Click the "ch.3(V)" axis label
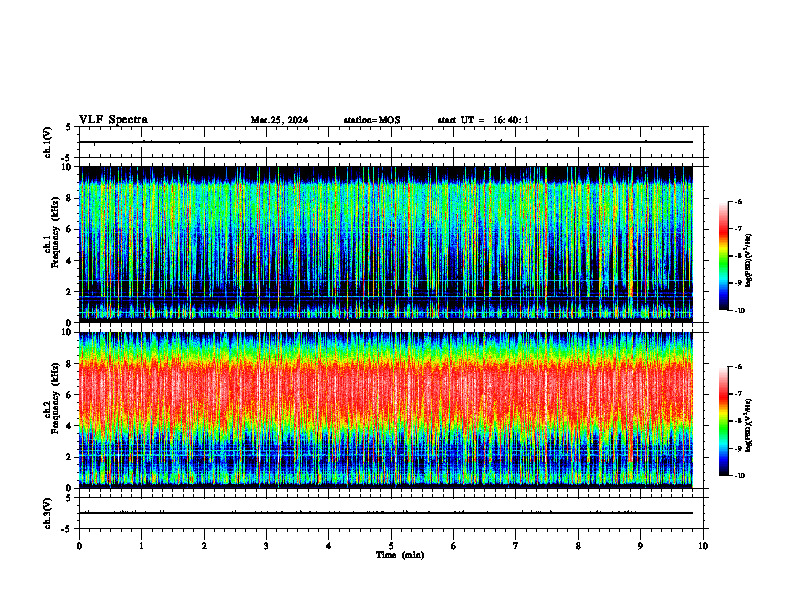Viewport: 792px width, 612px height. coord(47,513)
